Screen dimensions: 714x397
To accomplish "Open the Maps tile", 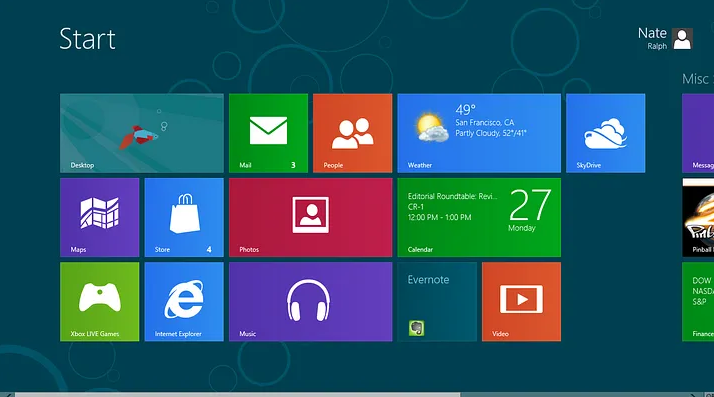I will coord(100,217).
